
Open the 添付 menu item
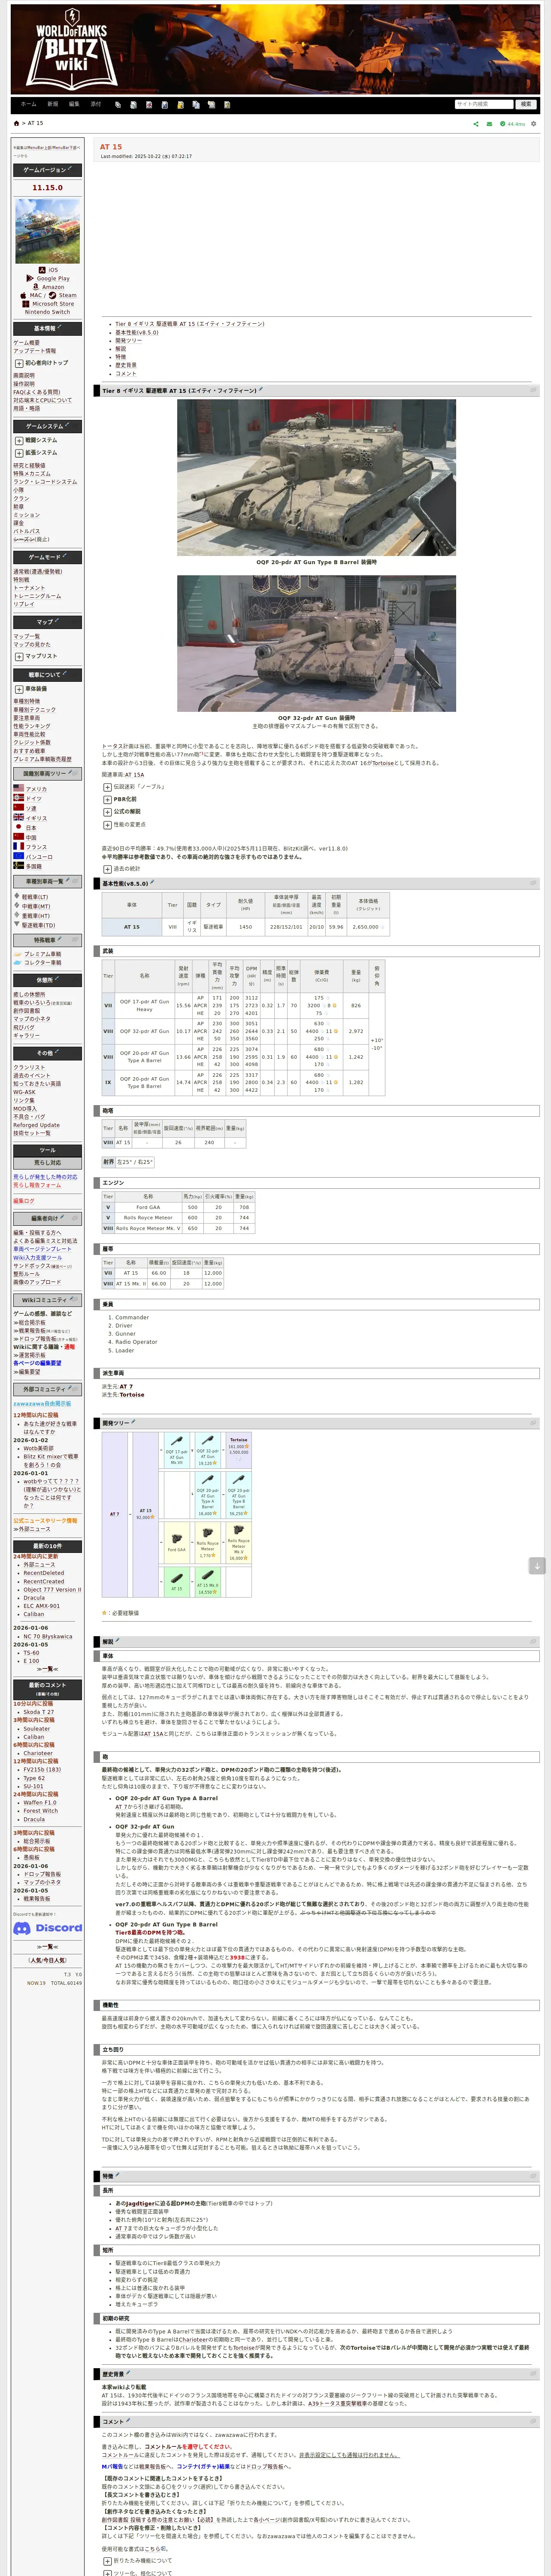(96, 104)
